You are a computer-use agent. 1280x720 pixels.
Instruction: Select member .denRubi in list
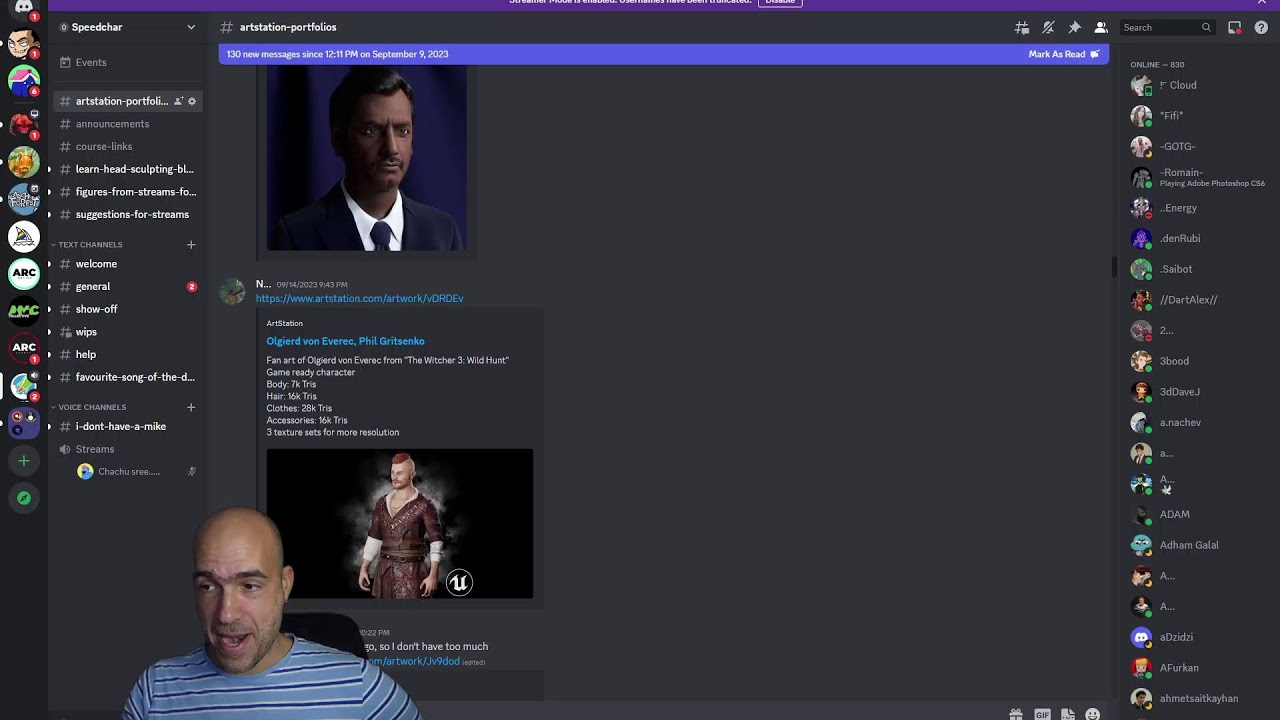tap(1195, 239)
